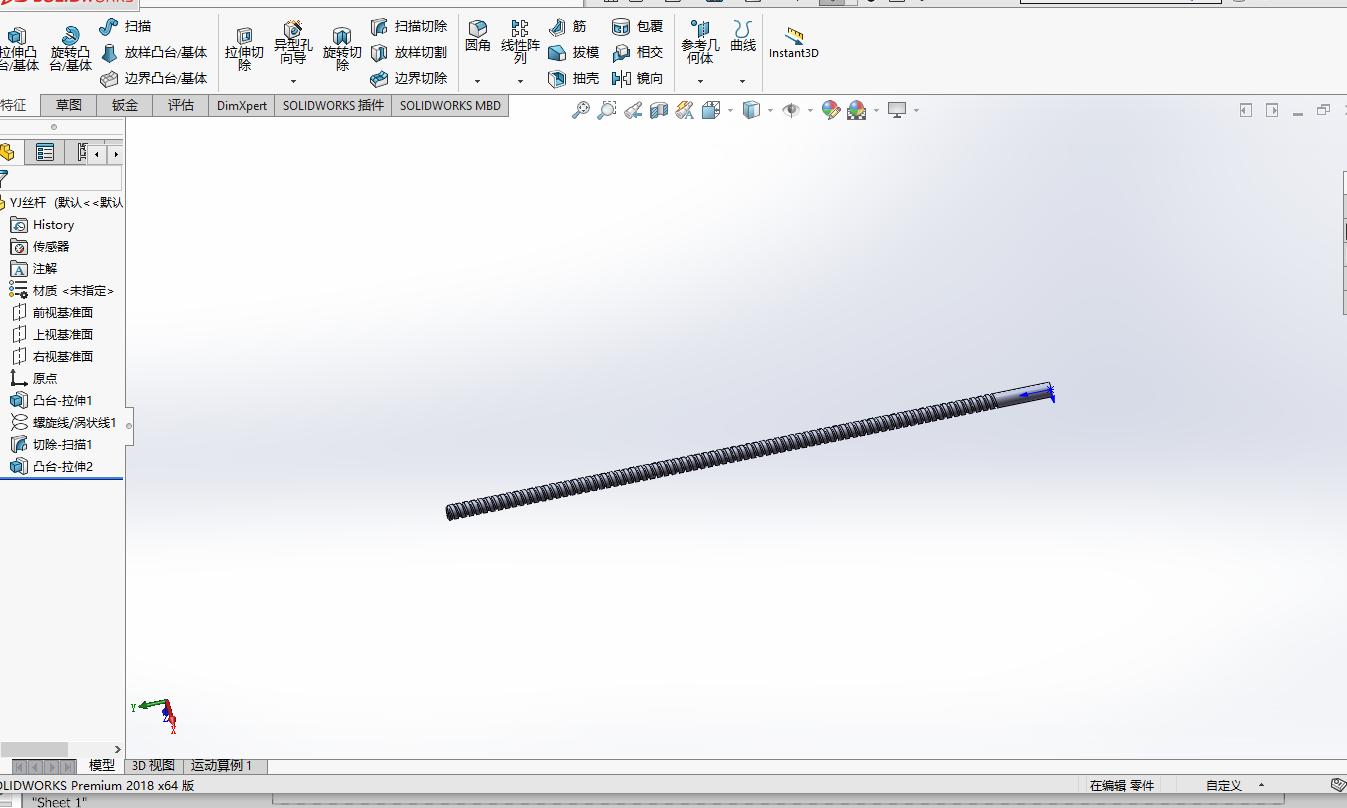Select the 切除-扫描1 swept cut feature
The image size is (1347, 808).
click(x=51, y=445)
